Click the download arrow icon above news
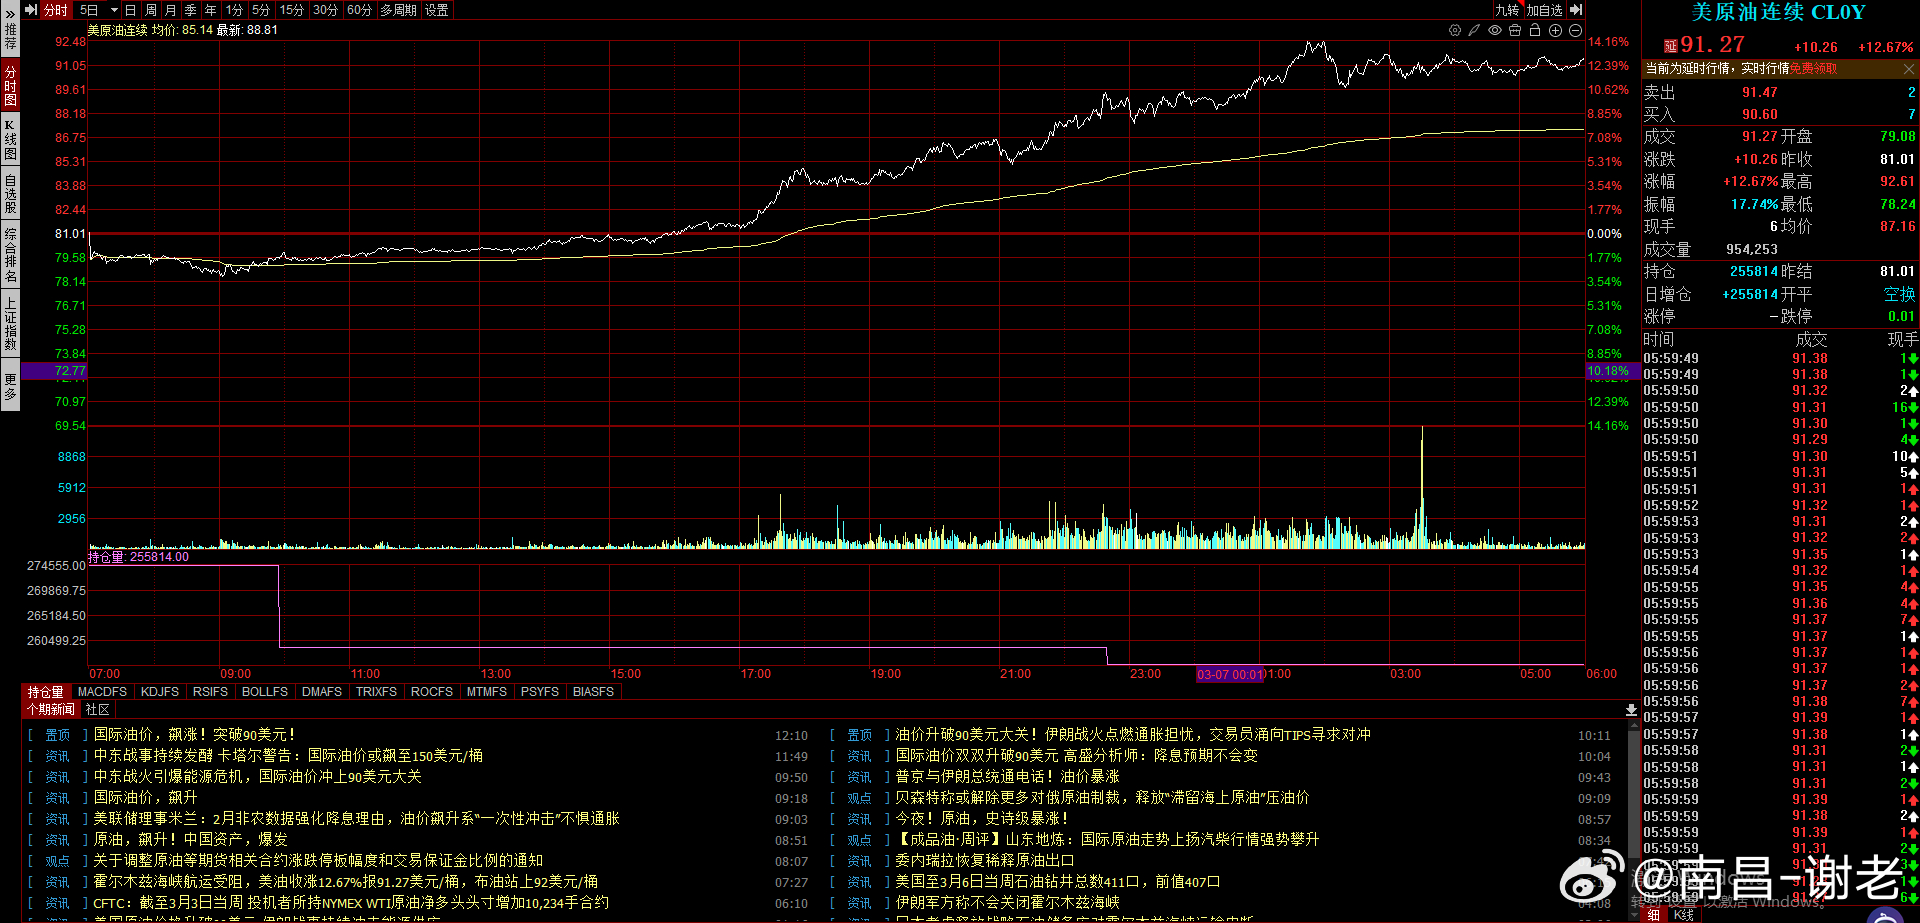1920x923 pixels. pyautogui.click(x=1631, y=709)
